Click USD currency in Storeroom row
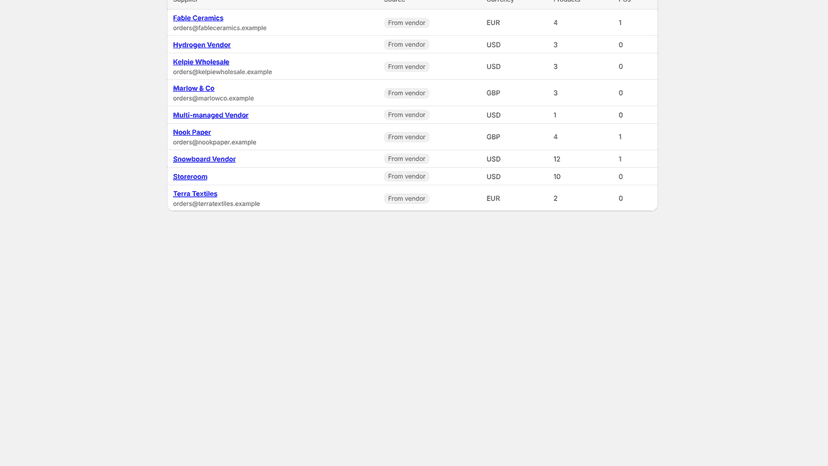This screenshot has height=466, width=828. coord(493,176)
